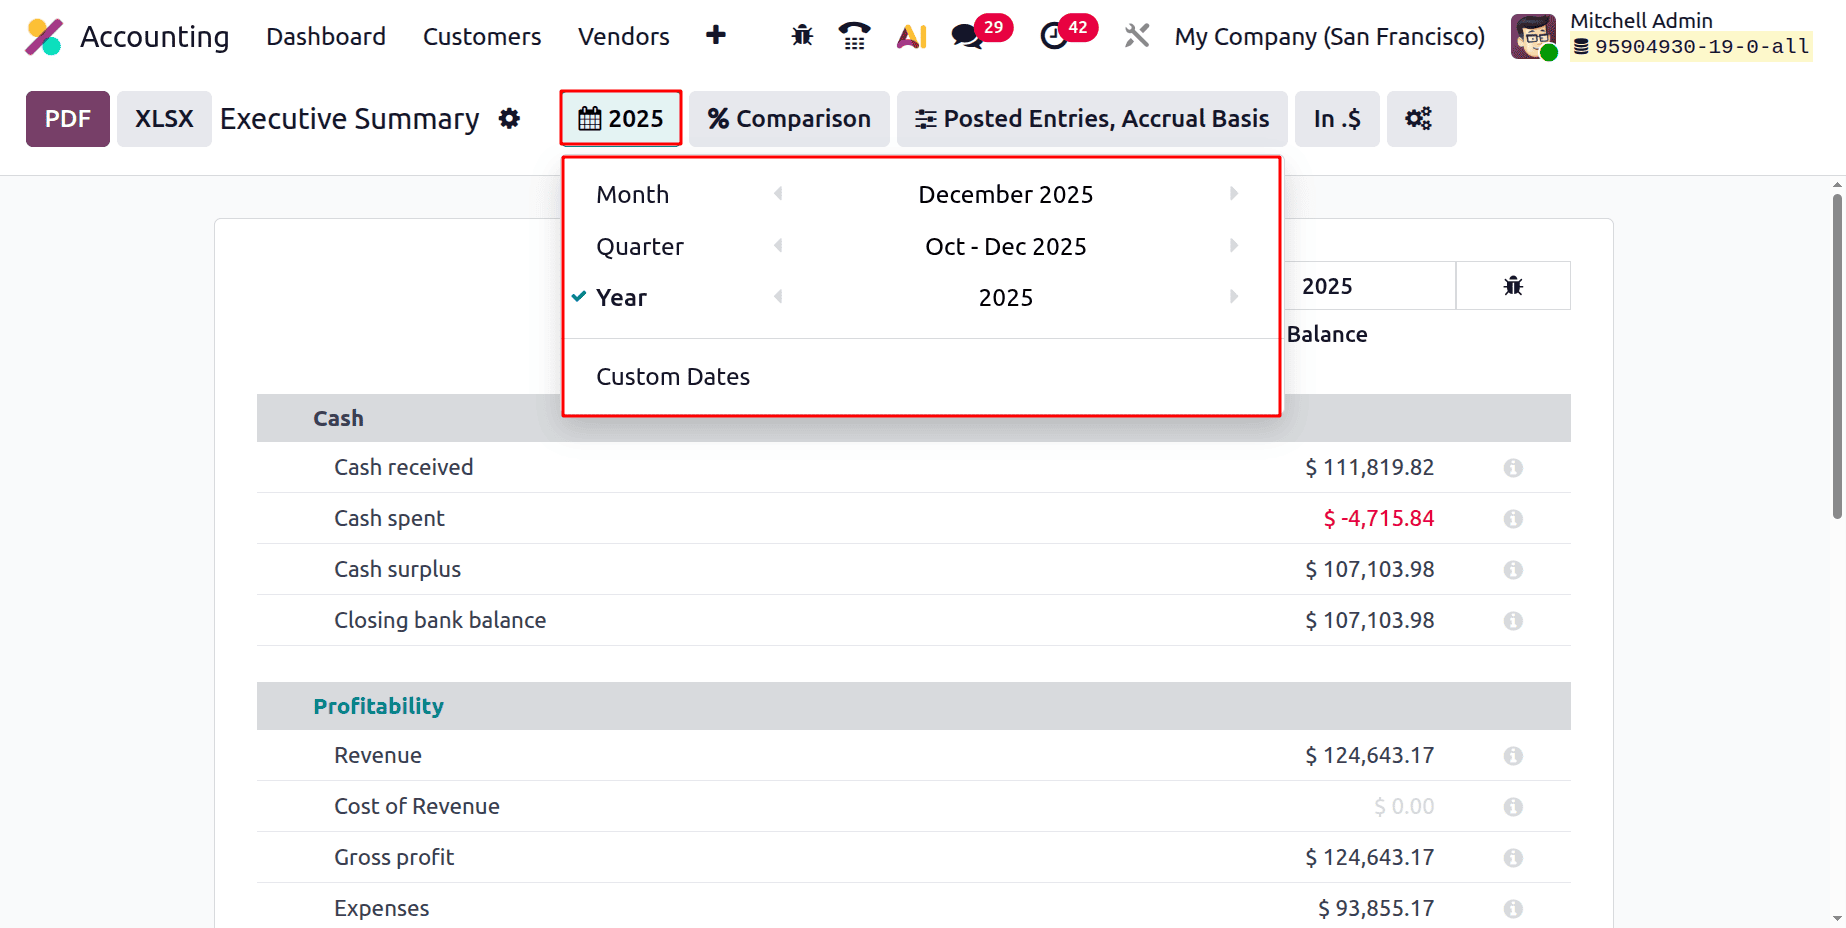Click the phone/VoIP icon
The image size is (1846, 928).
[x=855, y=36]
